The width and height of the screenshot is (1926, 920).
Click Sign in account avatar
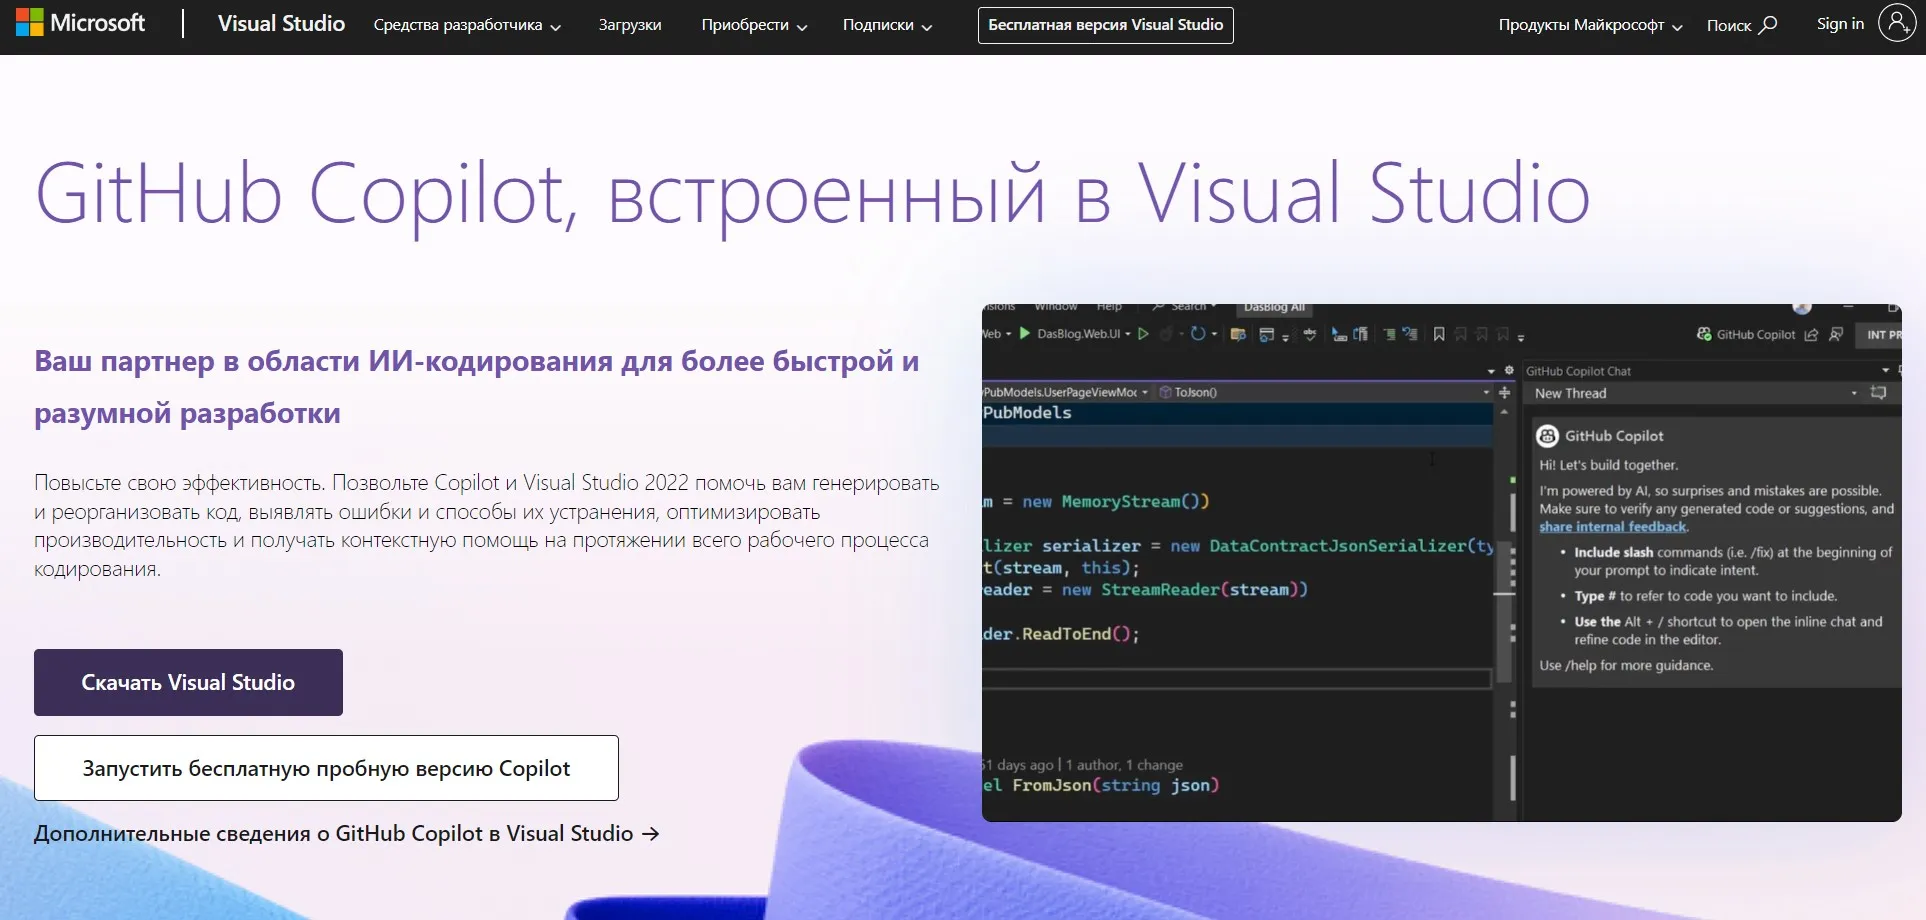click(1897, 23)
